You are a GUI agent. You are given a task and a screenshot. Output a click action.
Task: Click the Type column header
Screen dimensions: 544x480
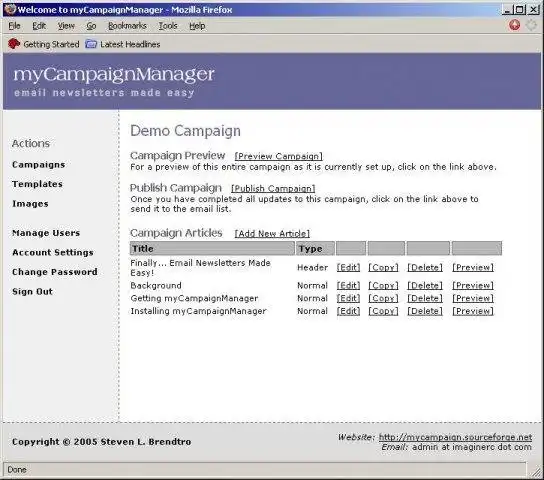tap(315, 248)
